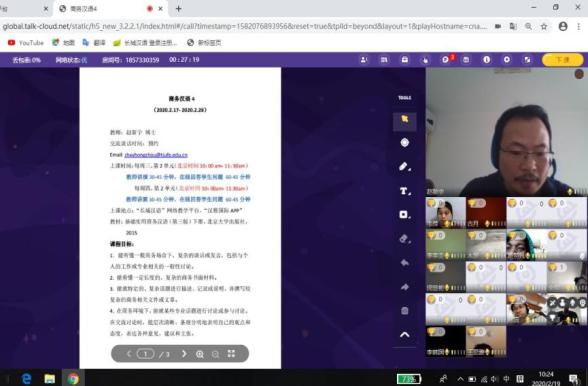This screenshot has height=386, width=588.
Task: Switch to the first browser tab
Action: [24, 8]
